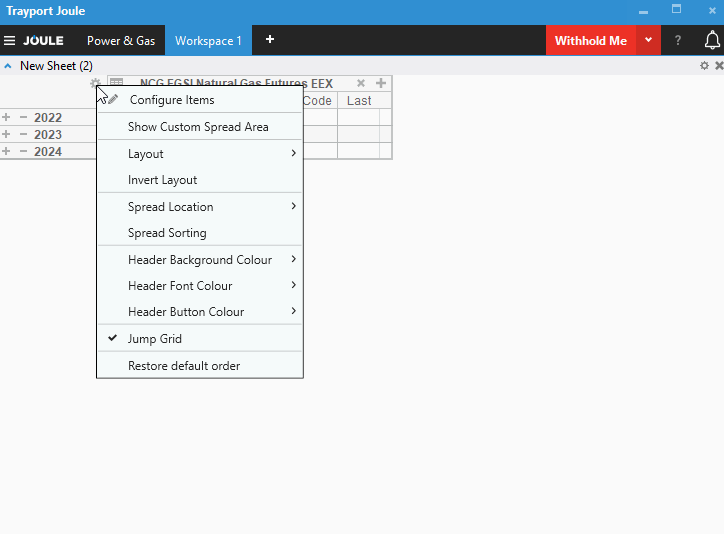Click the minus icon beside 2024 row
724x534 pixels.
23,152
